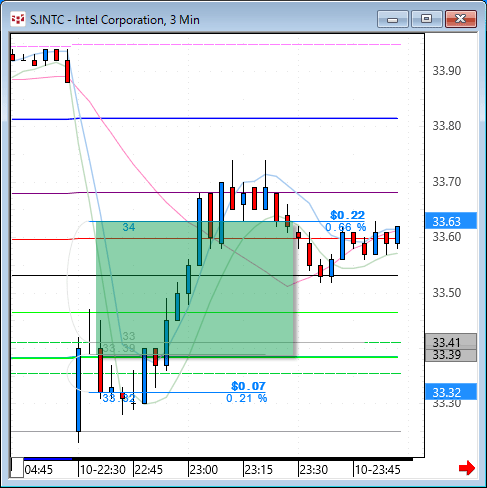Click the gray 33.41 price label
487x488 pixels.
(x=451, y=342)
